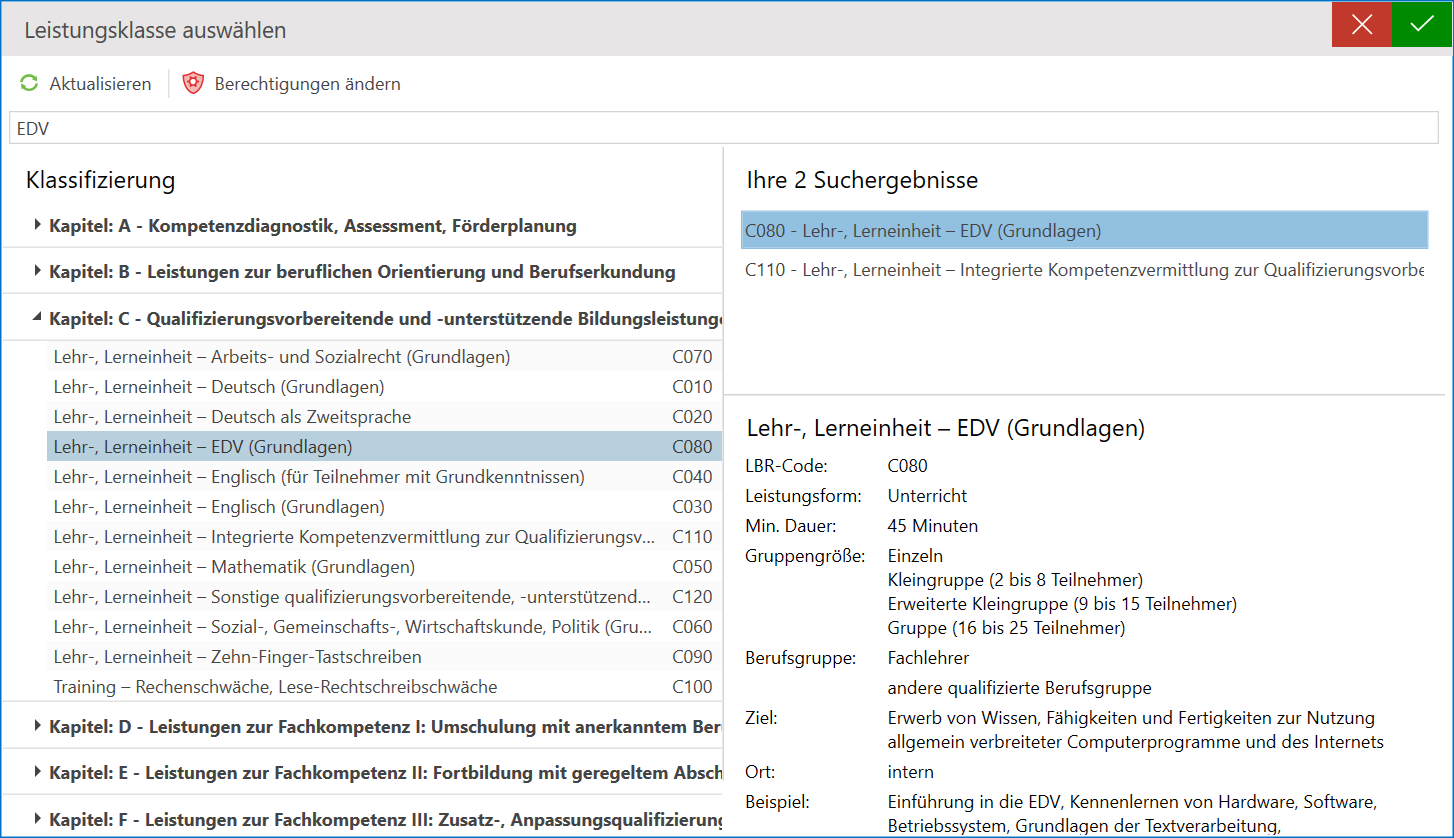Select Kapitel: A - Kompetenzdiagnostik heading
Image resolution: width=1454 pixels, height=838 pixels.
[313, 226]
